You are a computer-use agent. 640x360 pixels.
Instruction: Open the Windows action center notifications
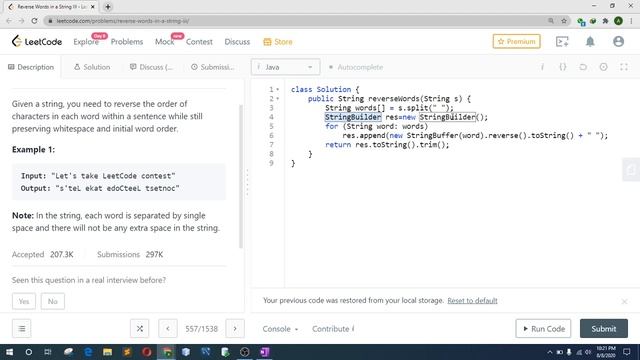pos(627,352)
